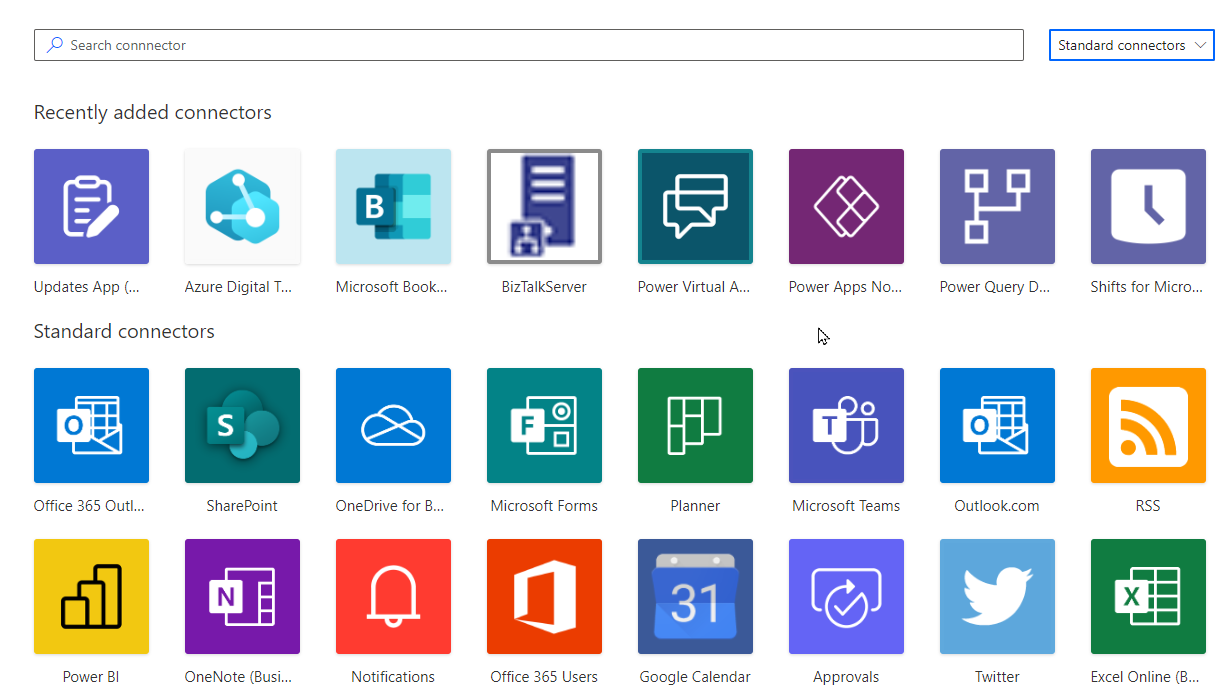This screenshot has width=1230, height=697.
Task: Select the Azure Digital Twins connector icon
Action: click(242, 206)
